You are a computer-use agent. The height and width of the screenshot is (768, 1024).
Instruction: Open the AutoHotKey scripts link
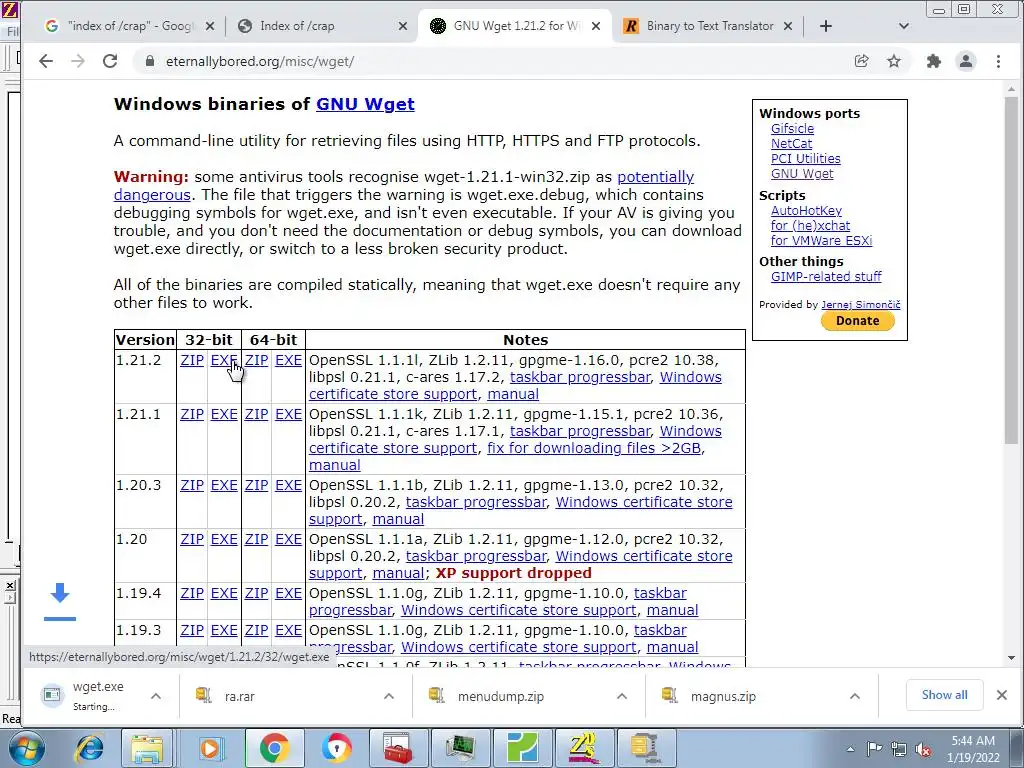click(806, 211)
